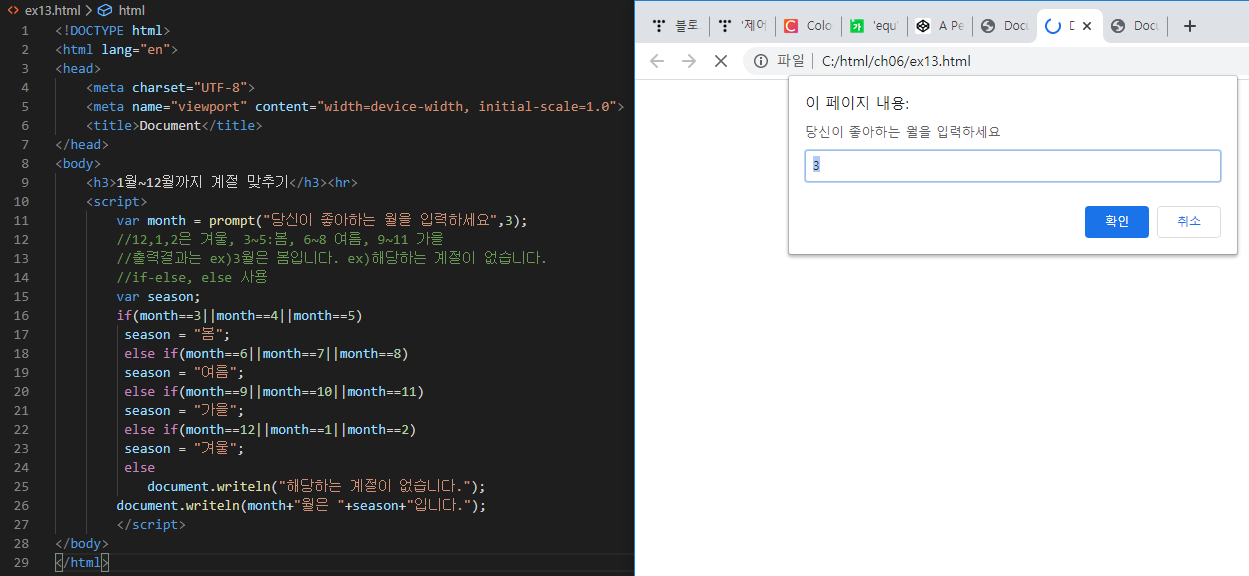Click the browser forward arrow
This screenshot has width=1249, height=576.
click(689, 61)
